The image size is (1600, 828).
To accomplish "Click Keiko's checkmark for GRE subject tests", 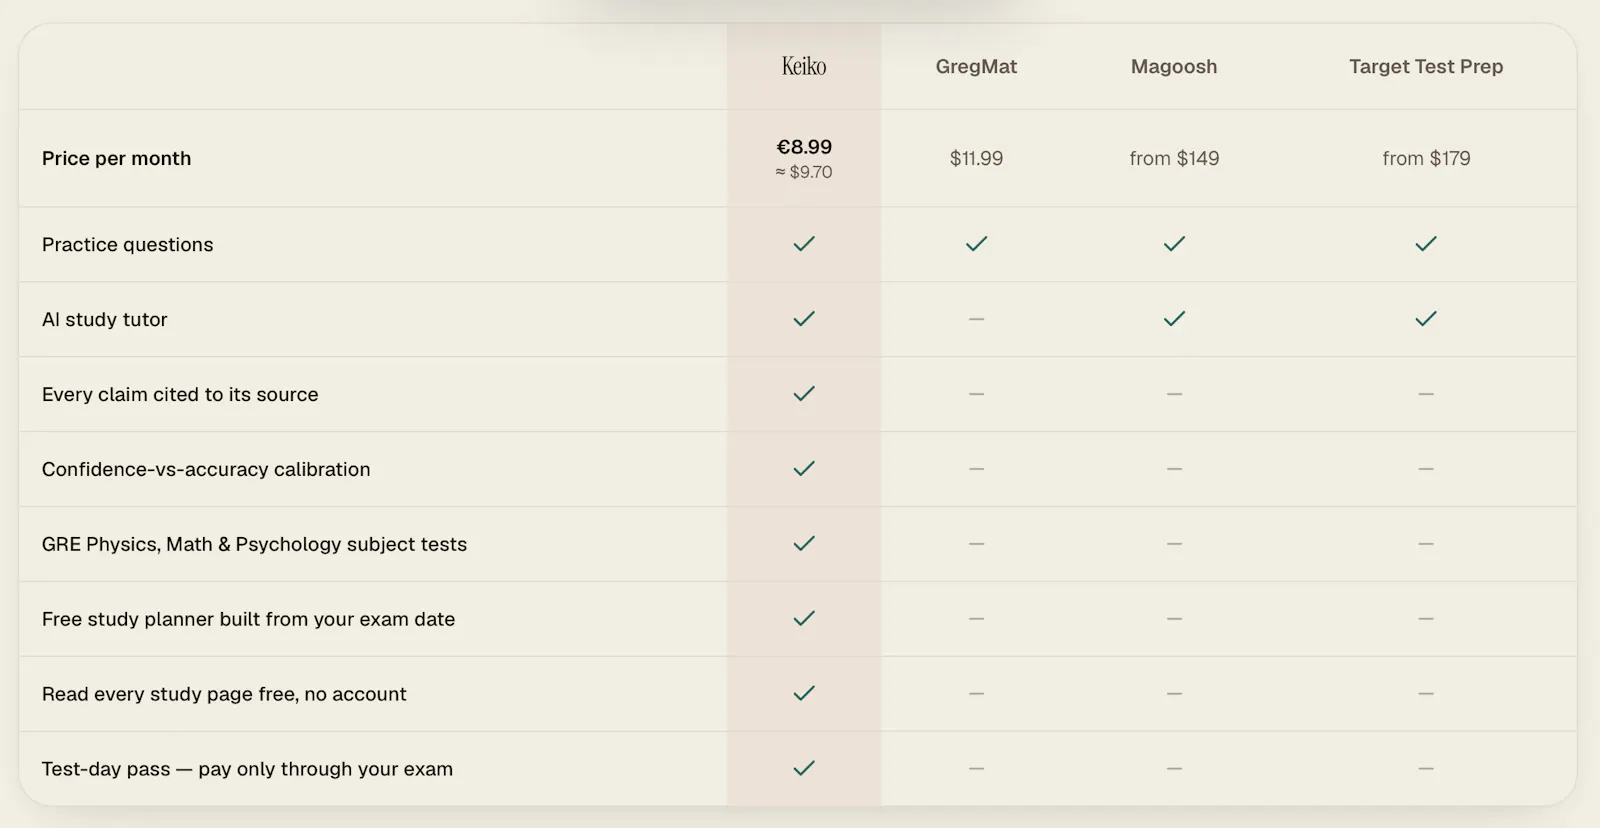I will pyautogui.click(x=804, y=544).
